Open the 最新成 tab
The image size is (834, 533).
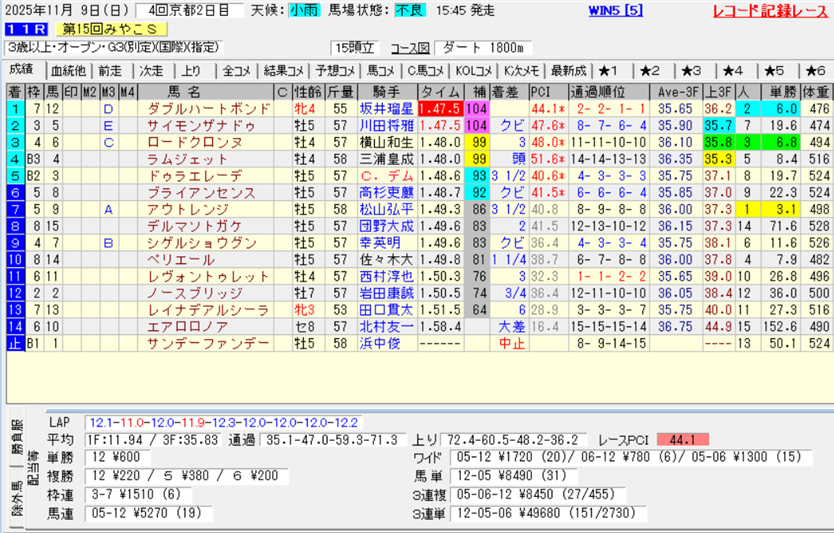pyautogui.click(x=568, y=71)
